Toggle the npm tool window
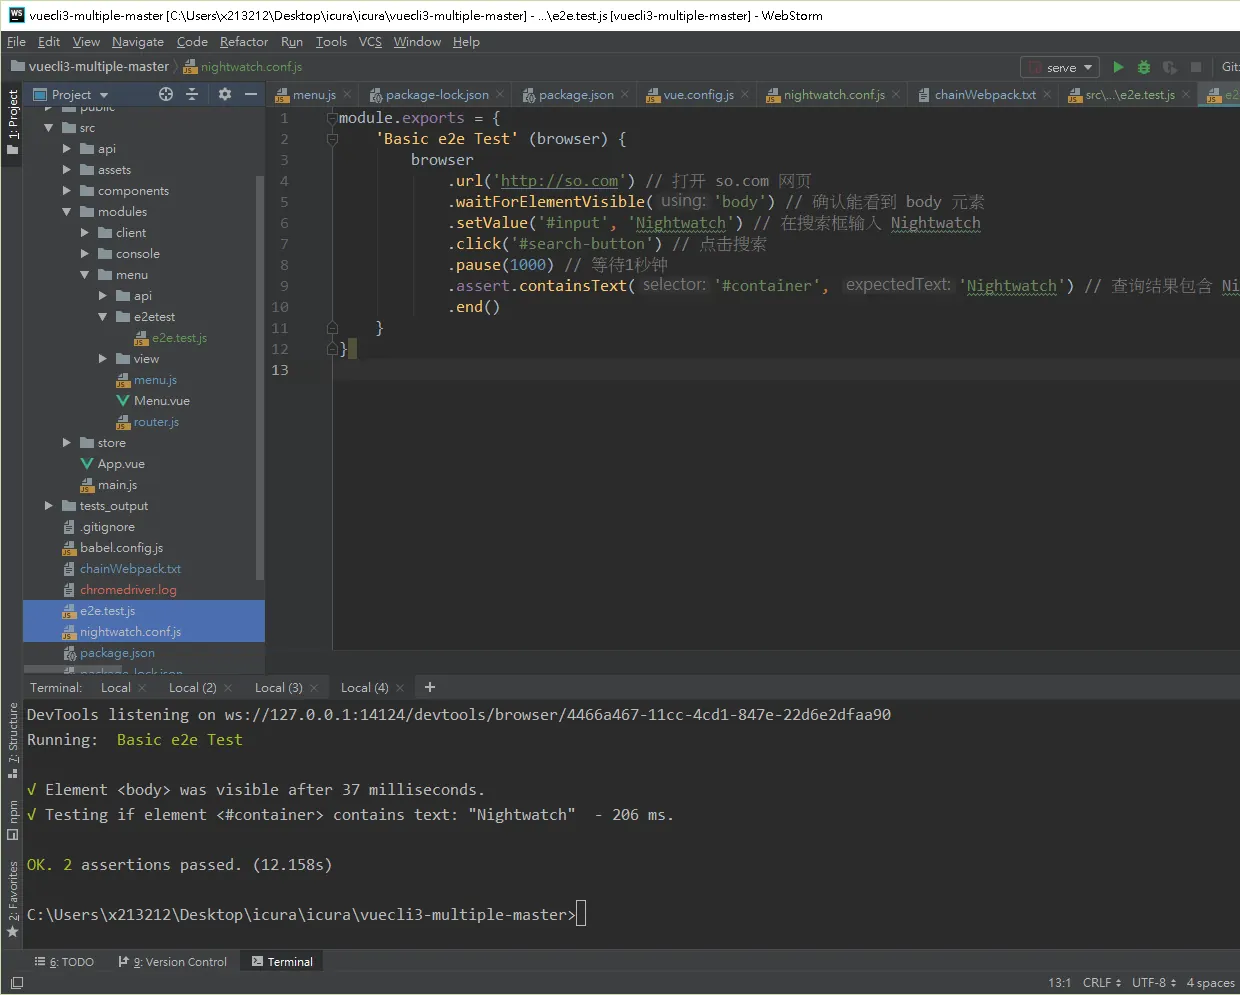Screen dimensions: 1240x995 (x=13, y=818)
